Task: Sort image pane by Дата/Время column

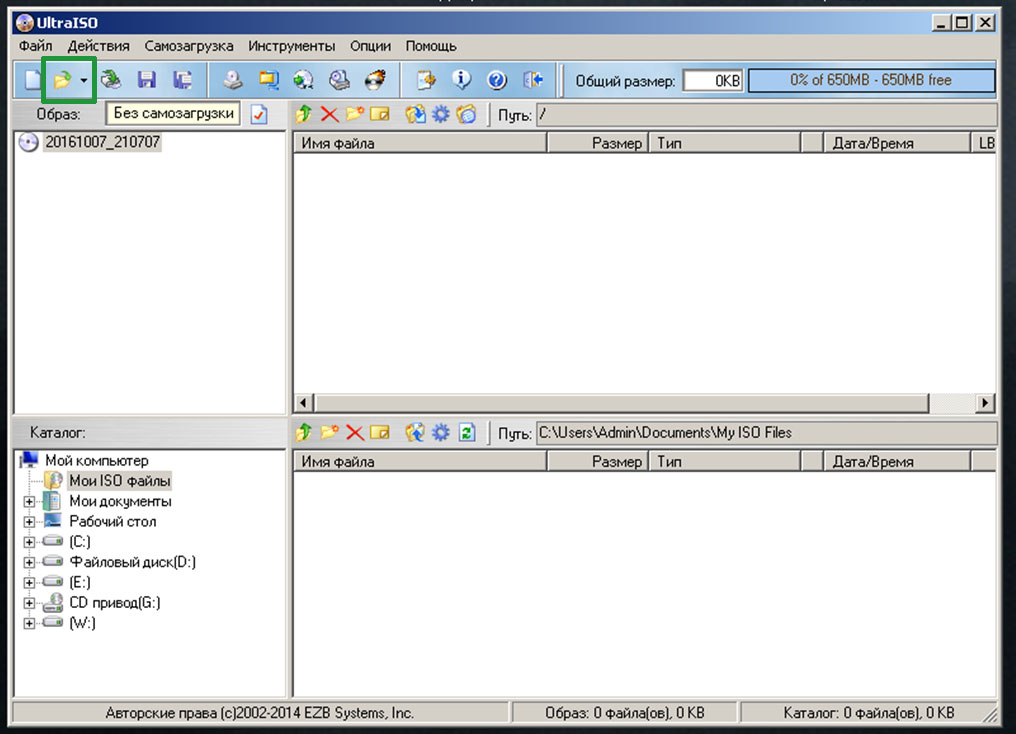Action: pos(897,143)
